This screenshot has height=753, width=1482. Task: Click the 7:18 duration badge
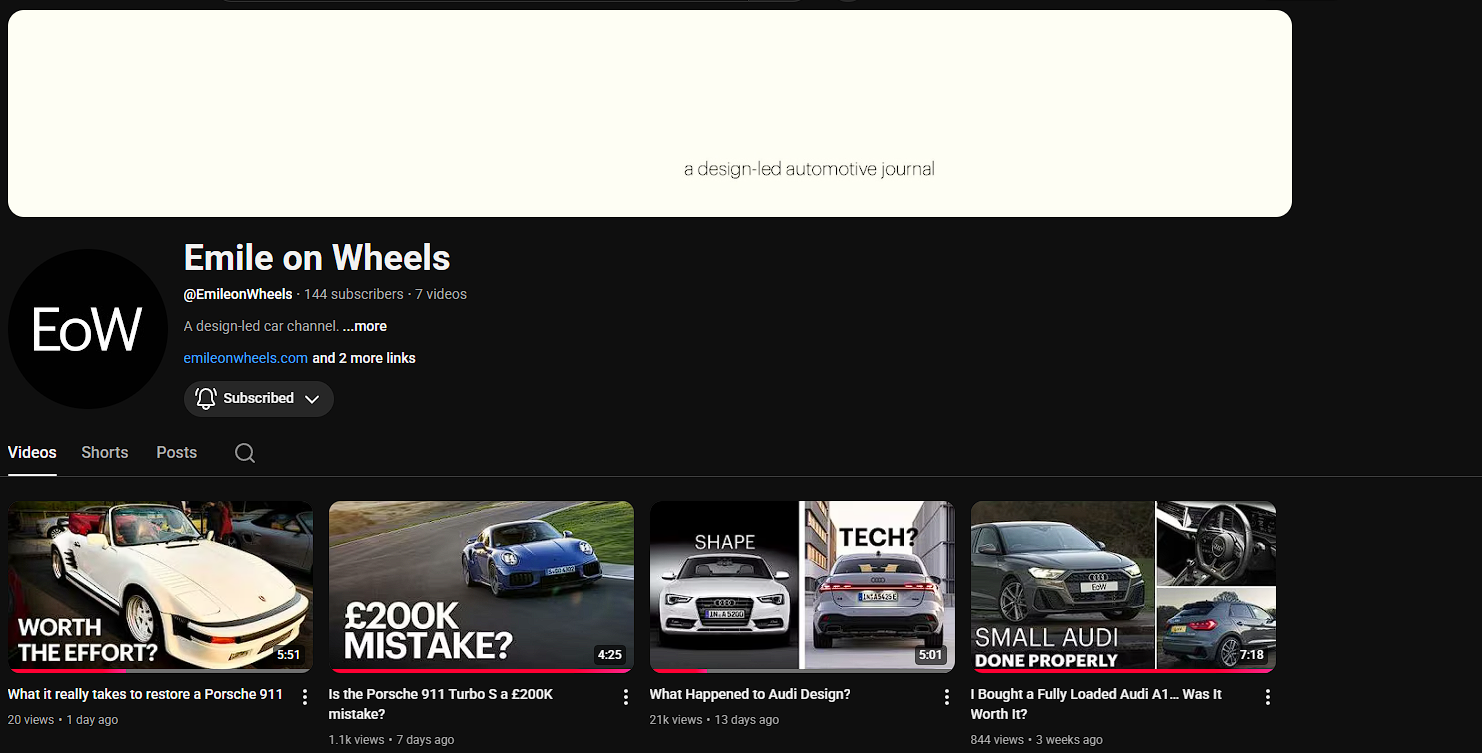tap(1252, 655)
